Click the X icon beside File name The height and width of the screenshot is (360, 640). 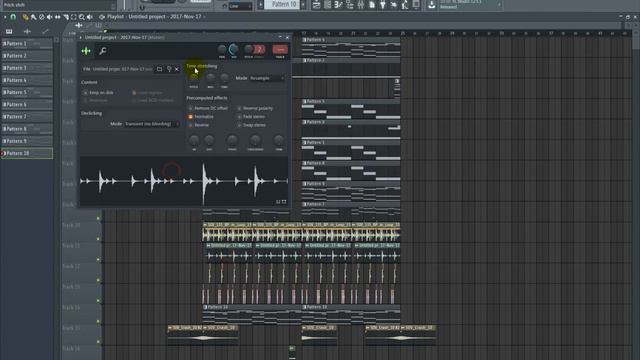[177, 69]
